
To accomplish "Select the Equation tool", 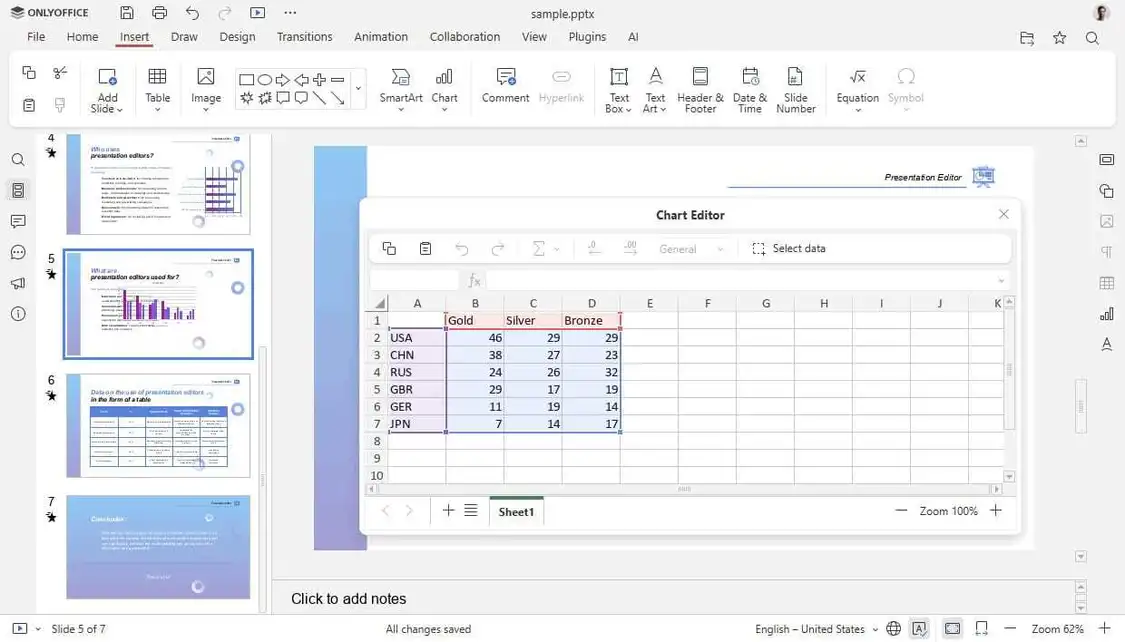I will (x=856, y=88).
